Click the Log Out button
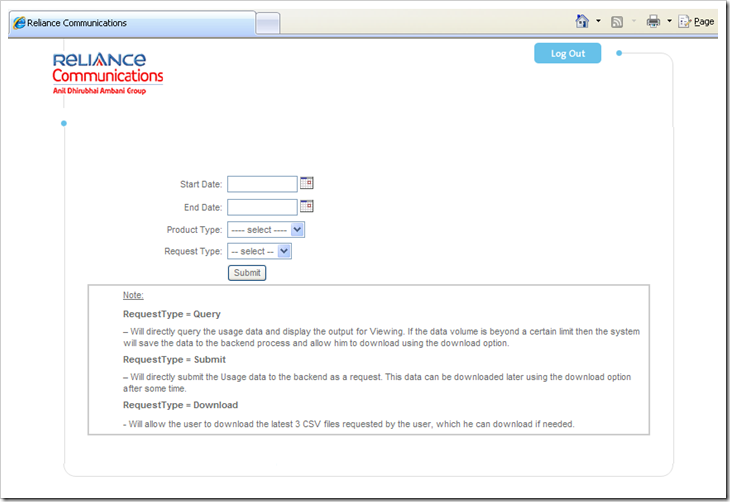 tap(568, 54)
